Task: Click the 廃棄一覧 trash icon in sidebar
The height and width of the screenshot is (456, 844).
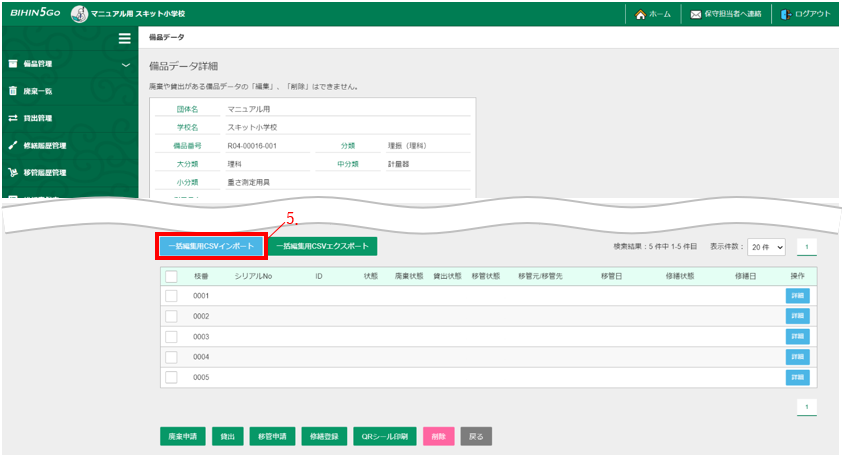Action: pos(13,91)
